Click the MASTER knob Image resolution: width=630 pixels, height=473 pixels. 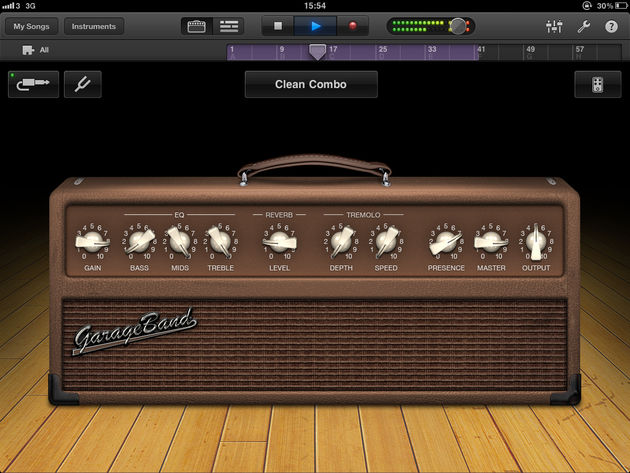pyautogui.click(x=491, y=242)
